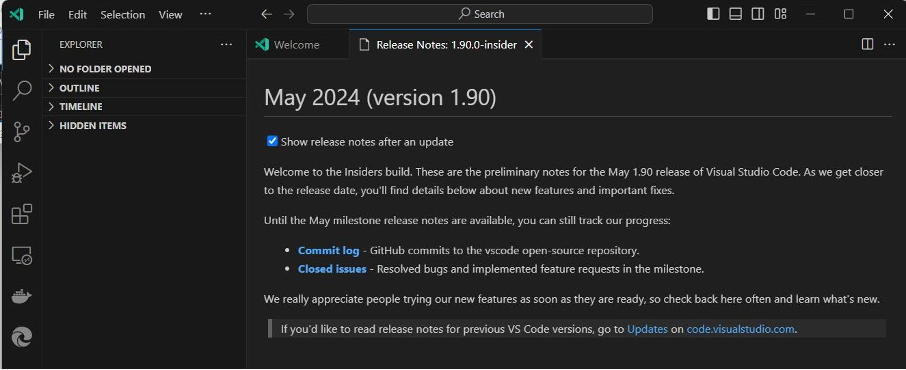Expand the OUTLINE section
Viewport: 906px width, 370px height.
click(144, 88)
